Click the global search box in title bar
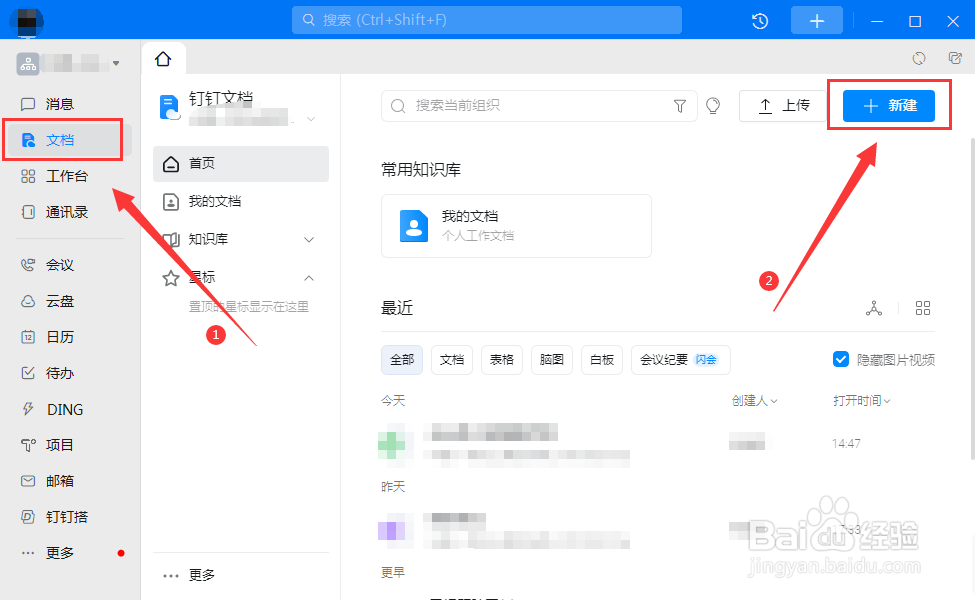Screen dimensions: 975x600 pyautogui.click(x=487, y=20)
